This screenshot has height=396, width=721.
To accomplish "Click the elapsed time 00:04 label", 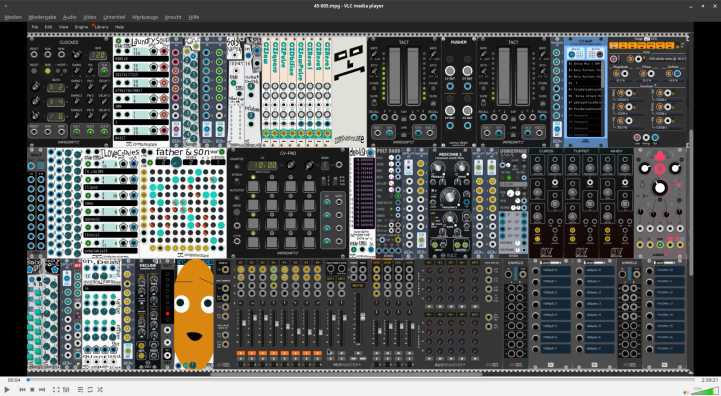I will coord(14,380).
